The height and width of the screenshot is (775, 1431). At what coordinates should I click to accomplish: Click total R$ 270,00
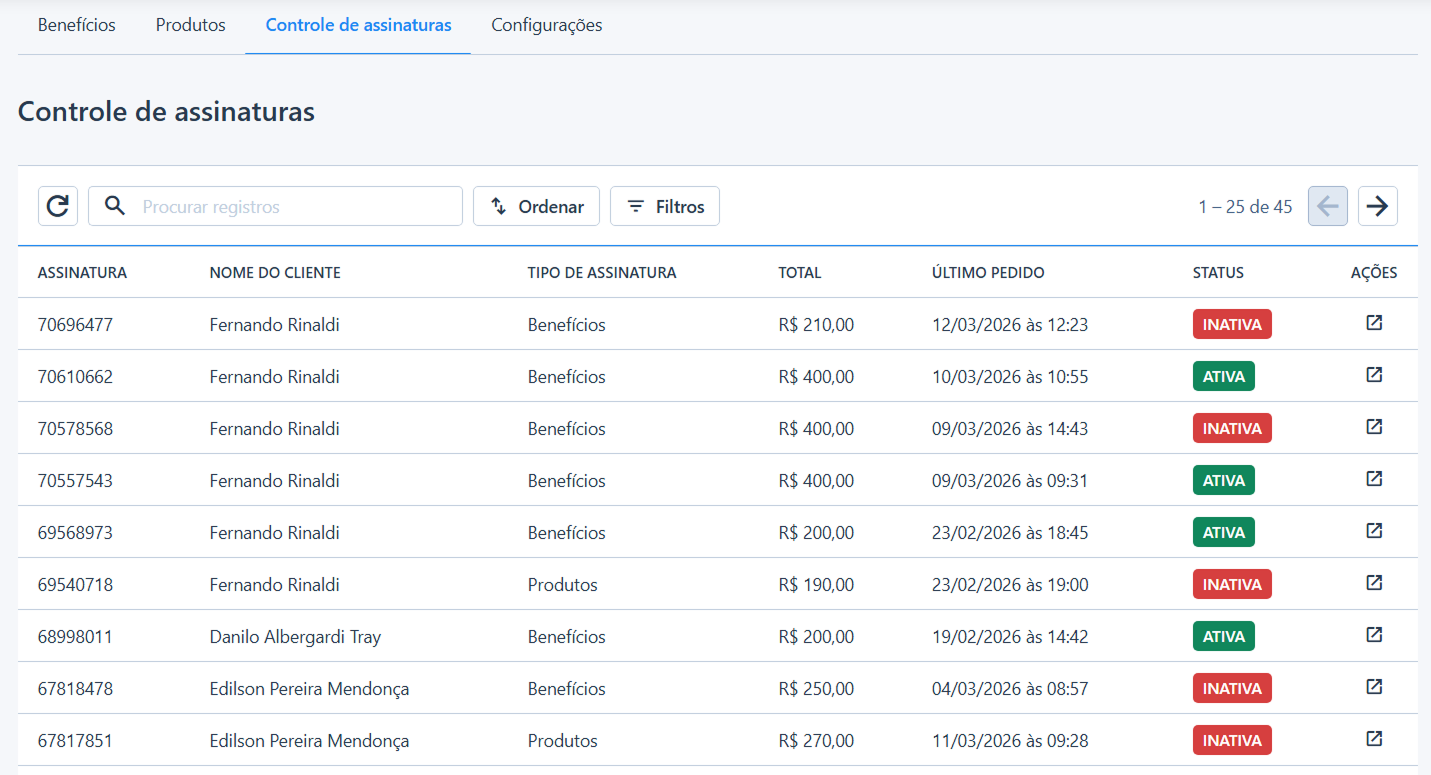click(816, 741)
